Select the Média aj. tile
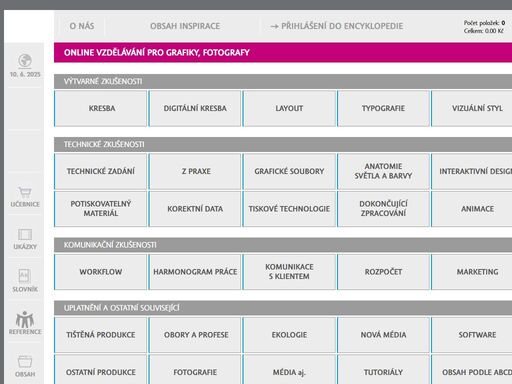 [x=289, y=369]
